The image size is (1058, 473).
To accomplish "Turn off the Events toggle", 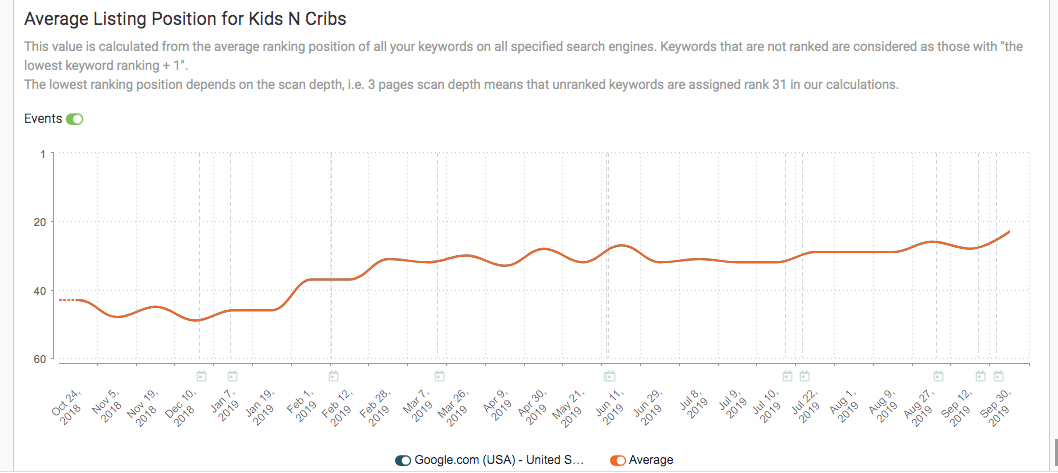I will pos(75,119).
